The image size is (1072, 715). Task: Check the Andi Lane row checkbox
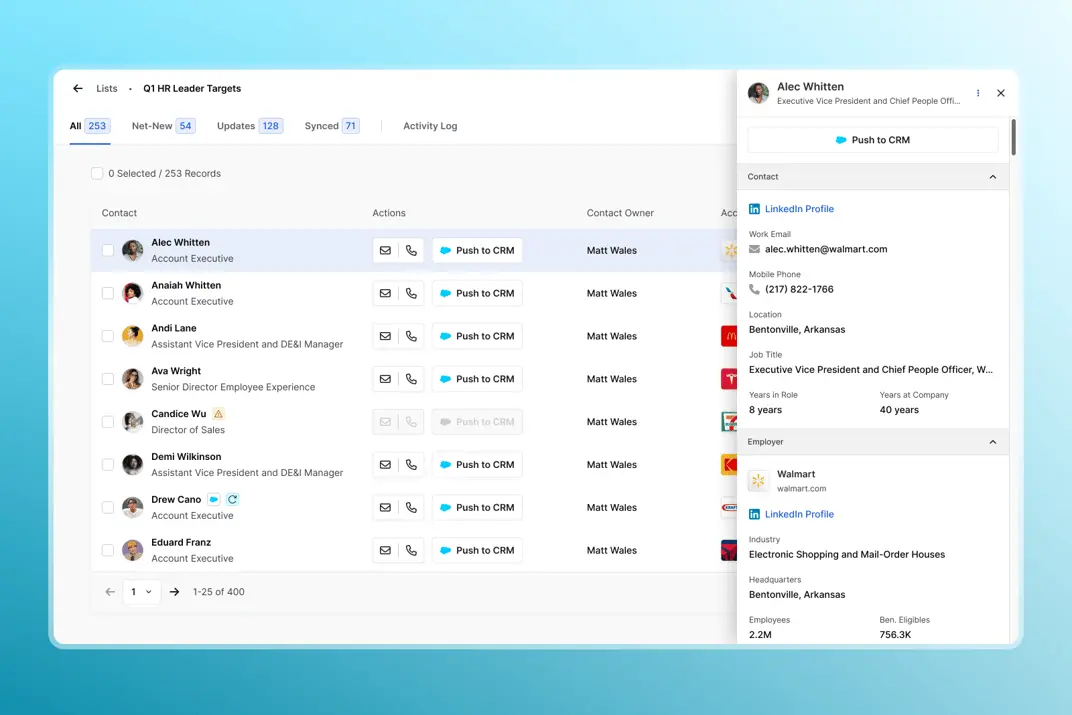tap(108, 336)
